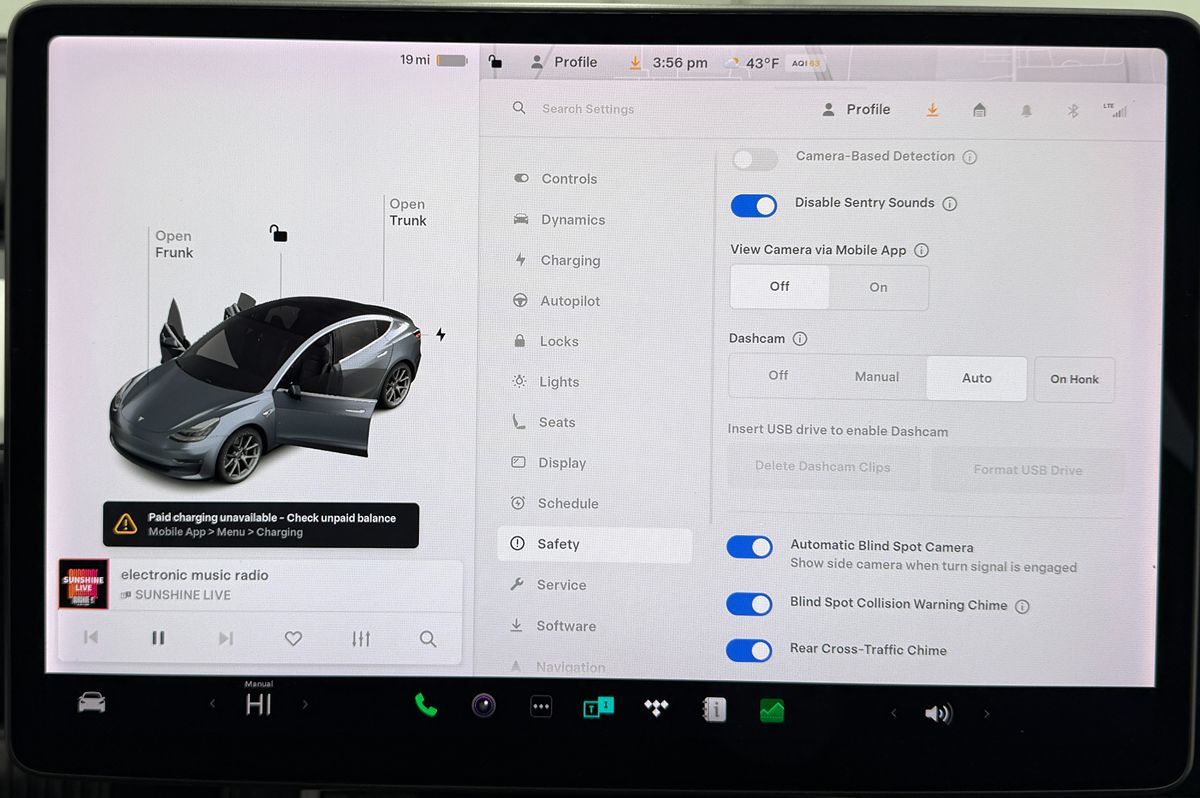Set View Camera via Mobile App to On

[x=878, y=287]
